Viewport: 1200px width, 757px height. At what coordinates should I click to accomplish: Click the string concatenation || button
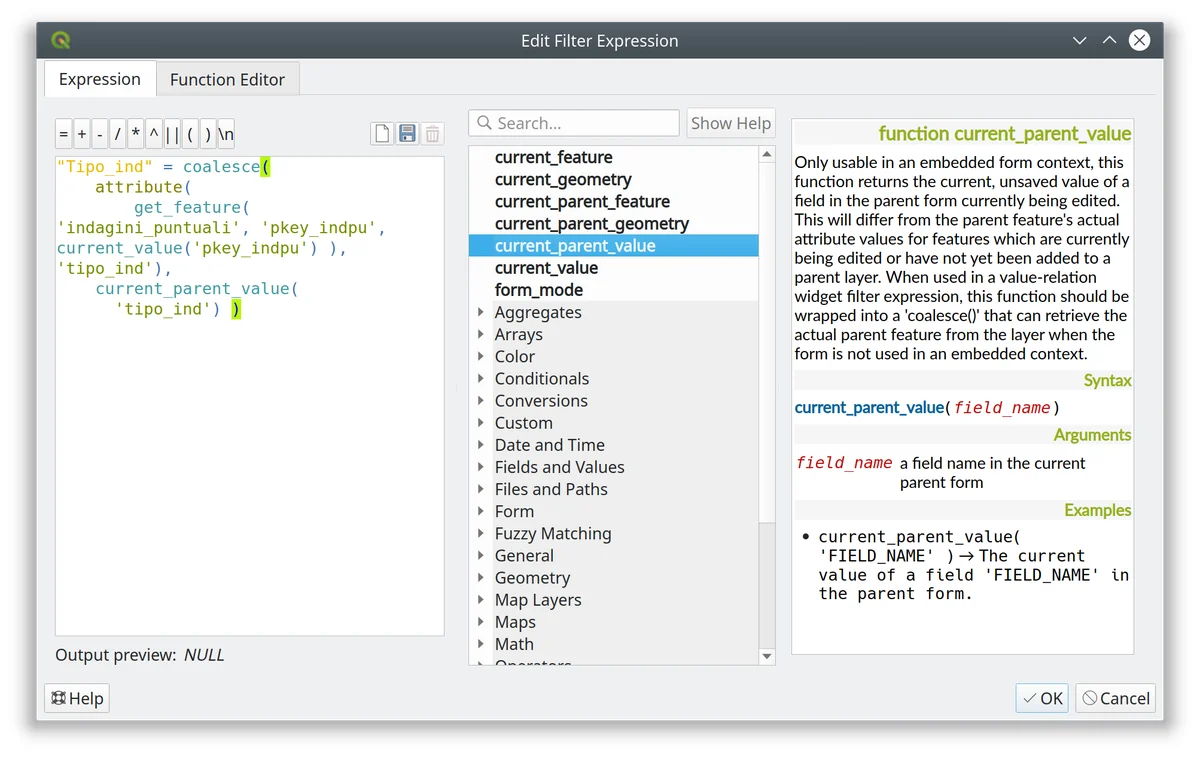click(172, 134)
